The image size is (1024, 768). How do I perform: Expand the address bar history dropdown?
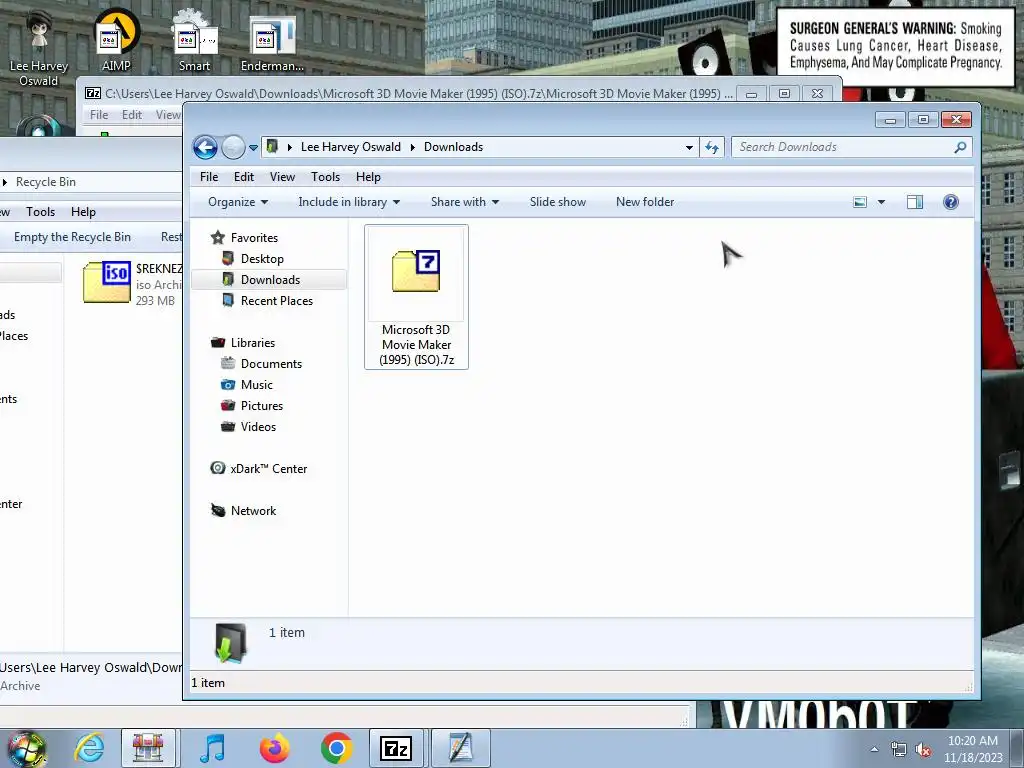(x=689, y=148)
